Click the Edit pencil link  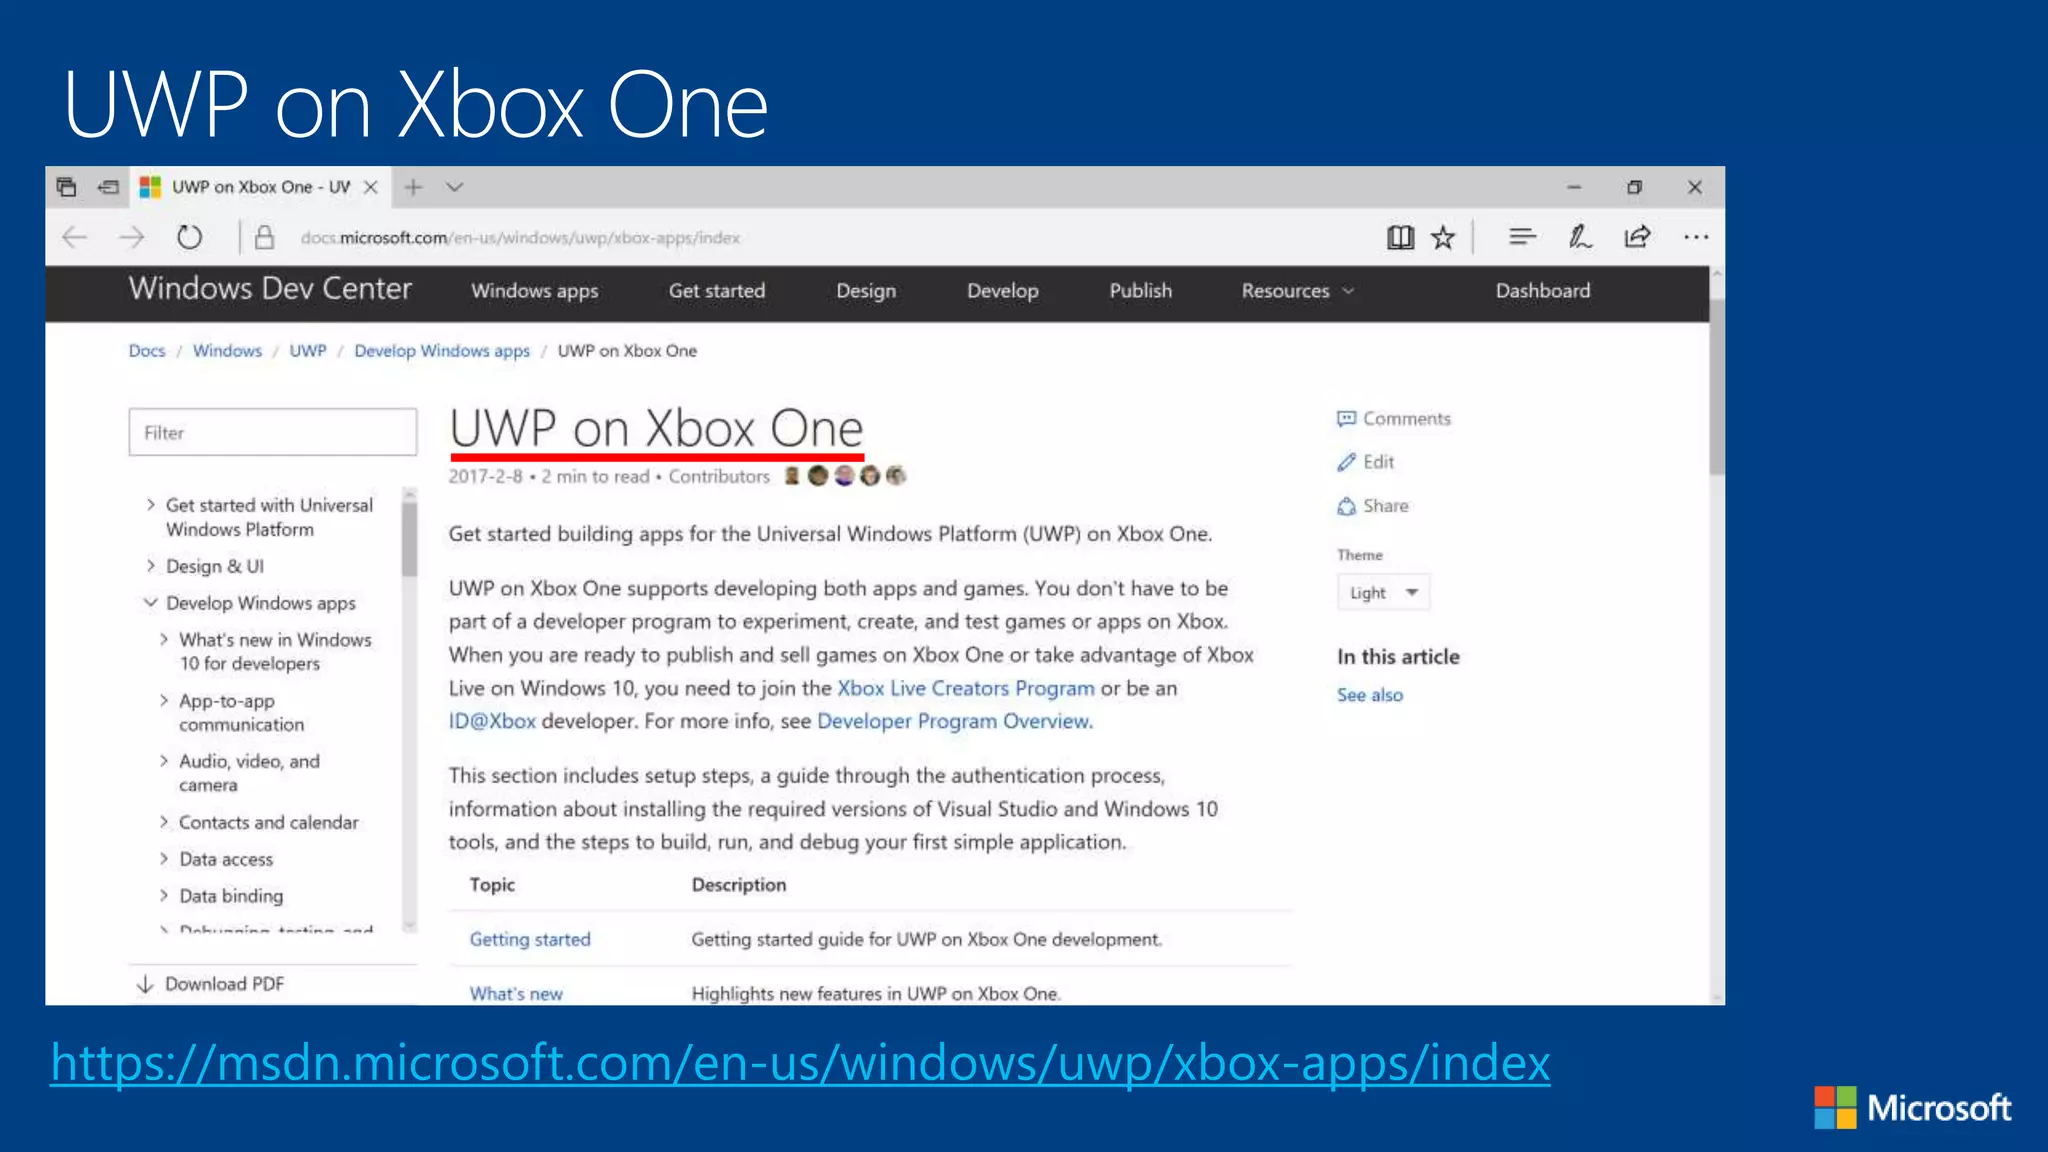1366,462
